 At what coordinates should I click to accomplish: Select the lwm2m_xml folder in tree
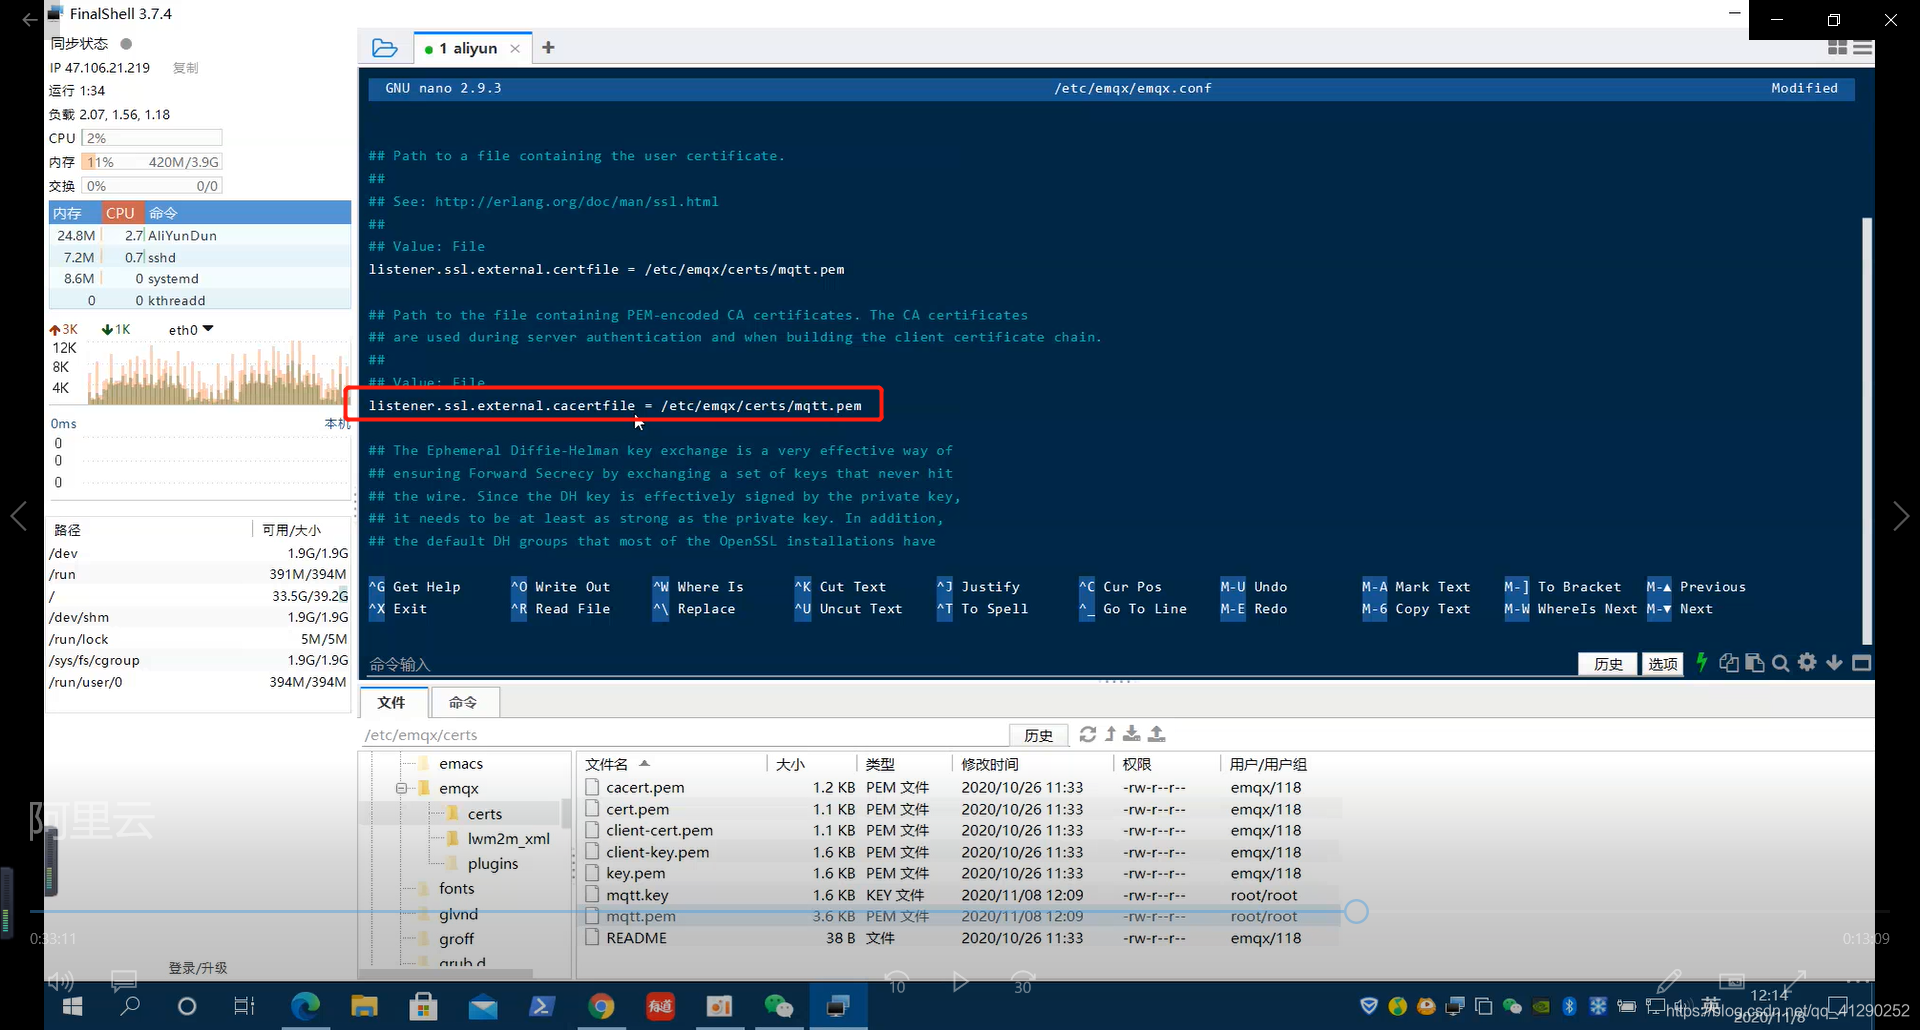click(x=508, y=839)
